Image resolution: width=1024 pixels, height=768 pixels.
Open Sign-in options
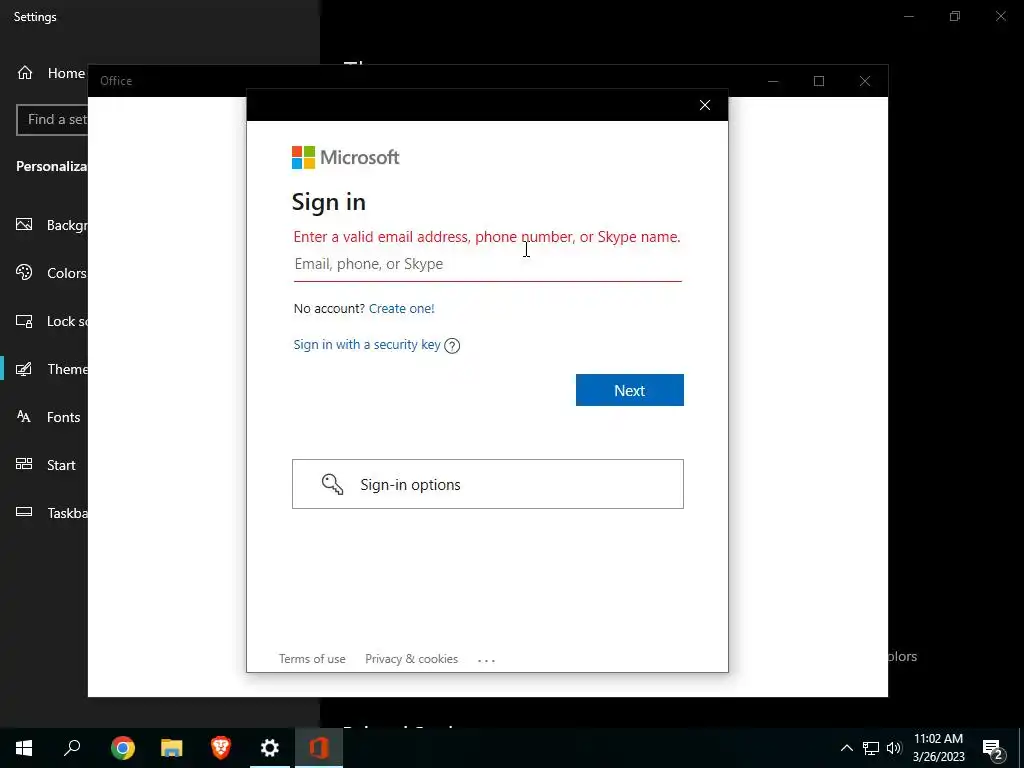pyautogui.click(x=487, y=484)
